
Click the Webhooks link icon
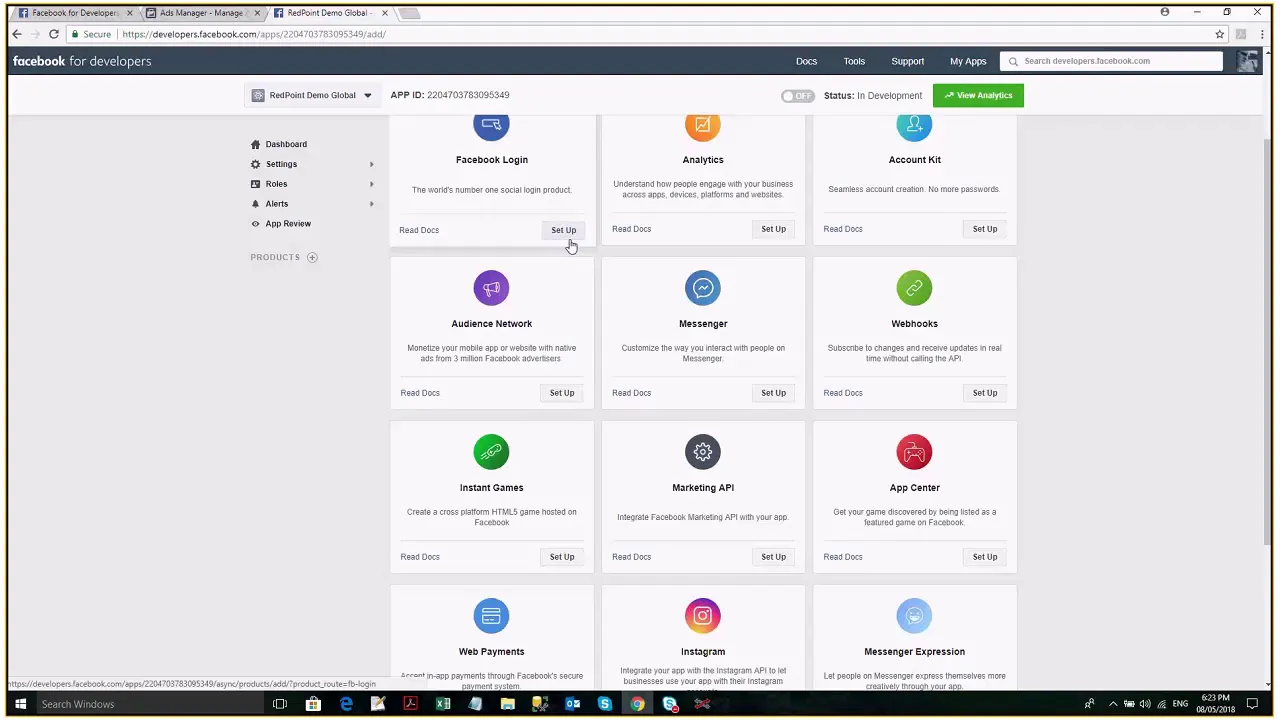click(914, 288)
